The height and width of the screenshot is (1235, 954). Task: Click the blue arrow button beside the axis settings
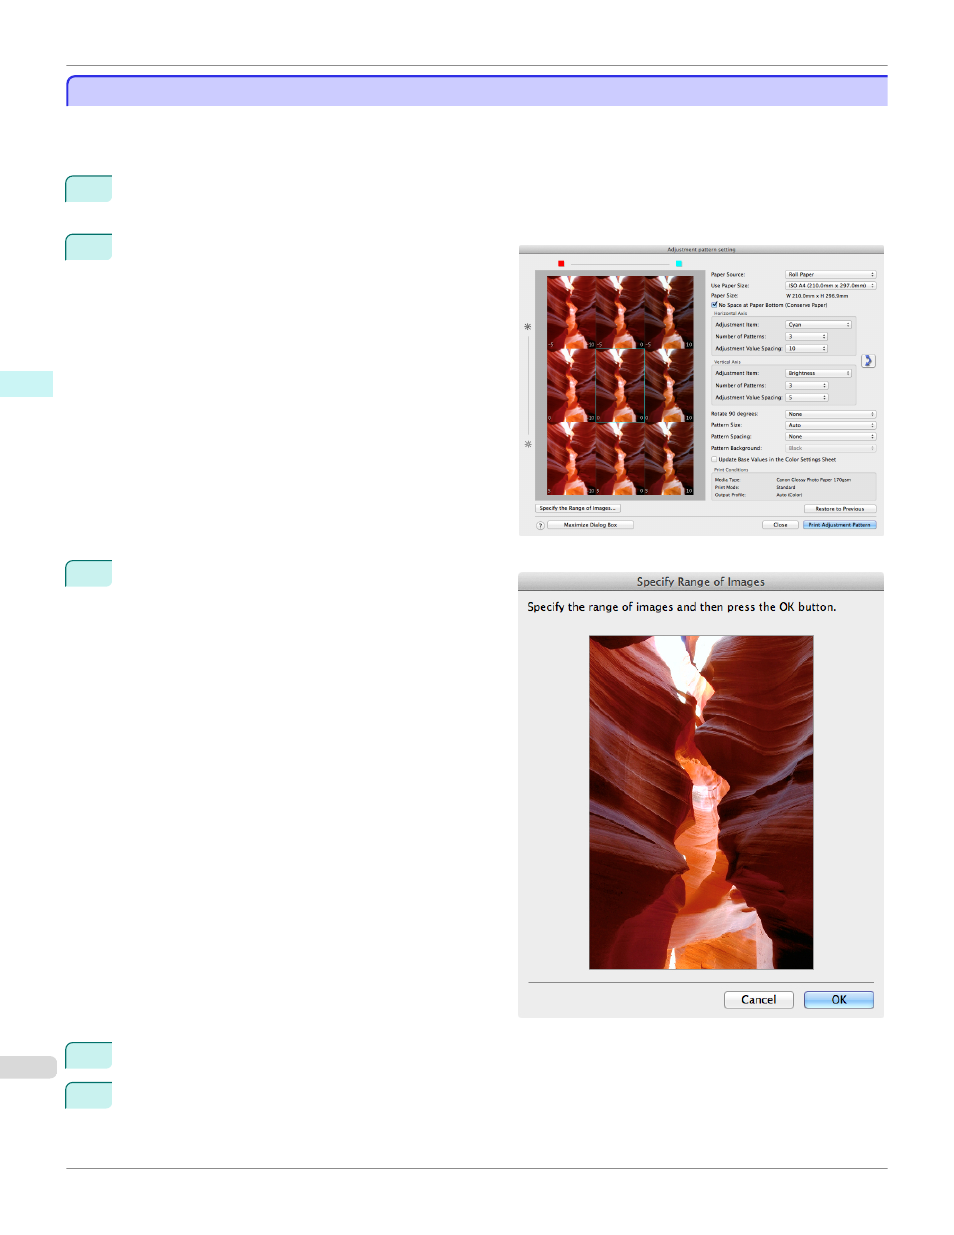tap(868, 361)
